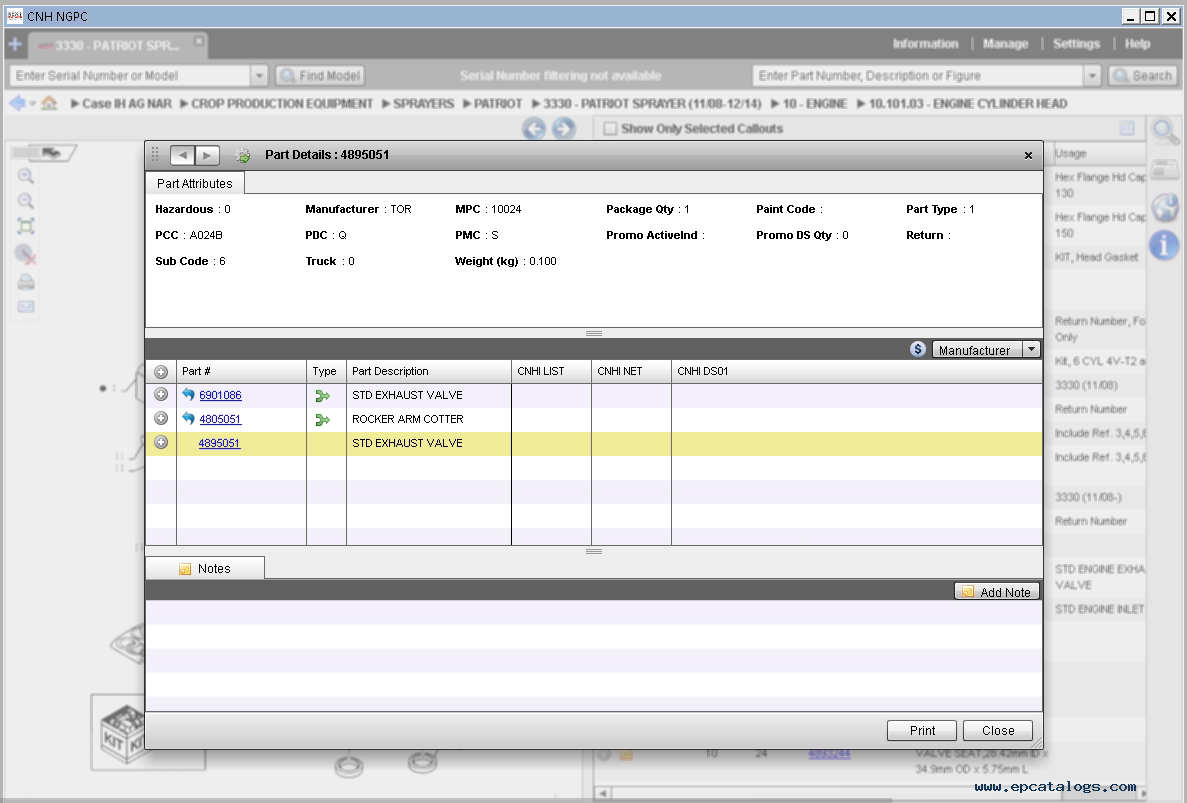Click the blue dollar pricing icon
The width and height of the screenshot is (1187, 803).
pyautogui.click(x=918, y=349)
